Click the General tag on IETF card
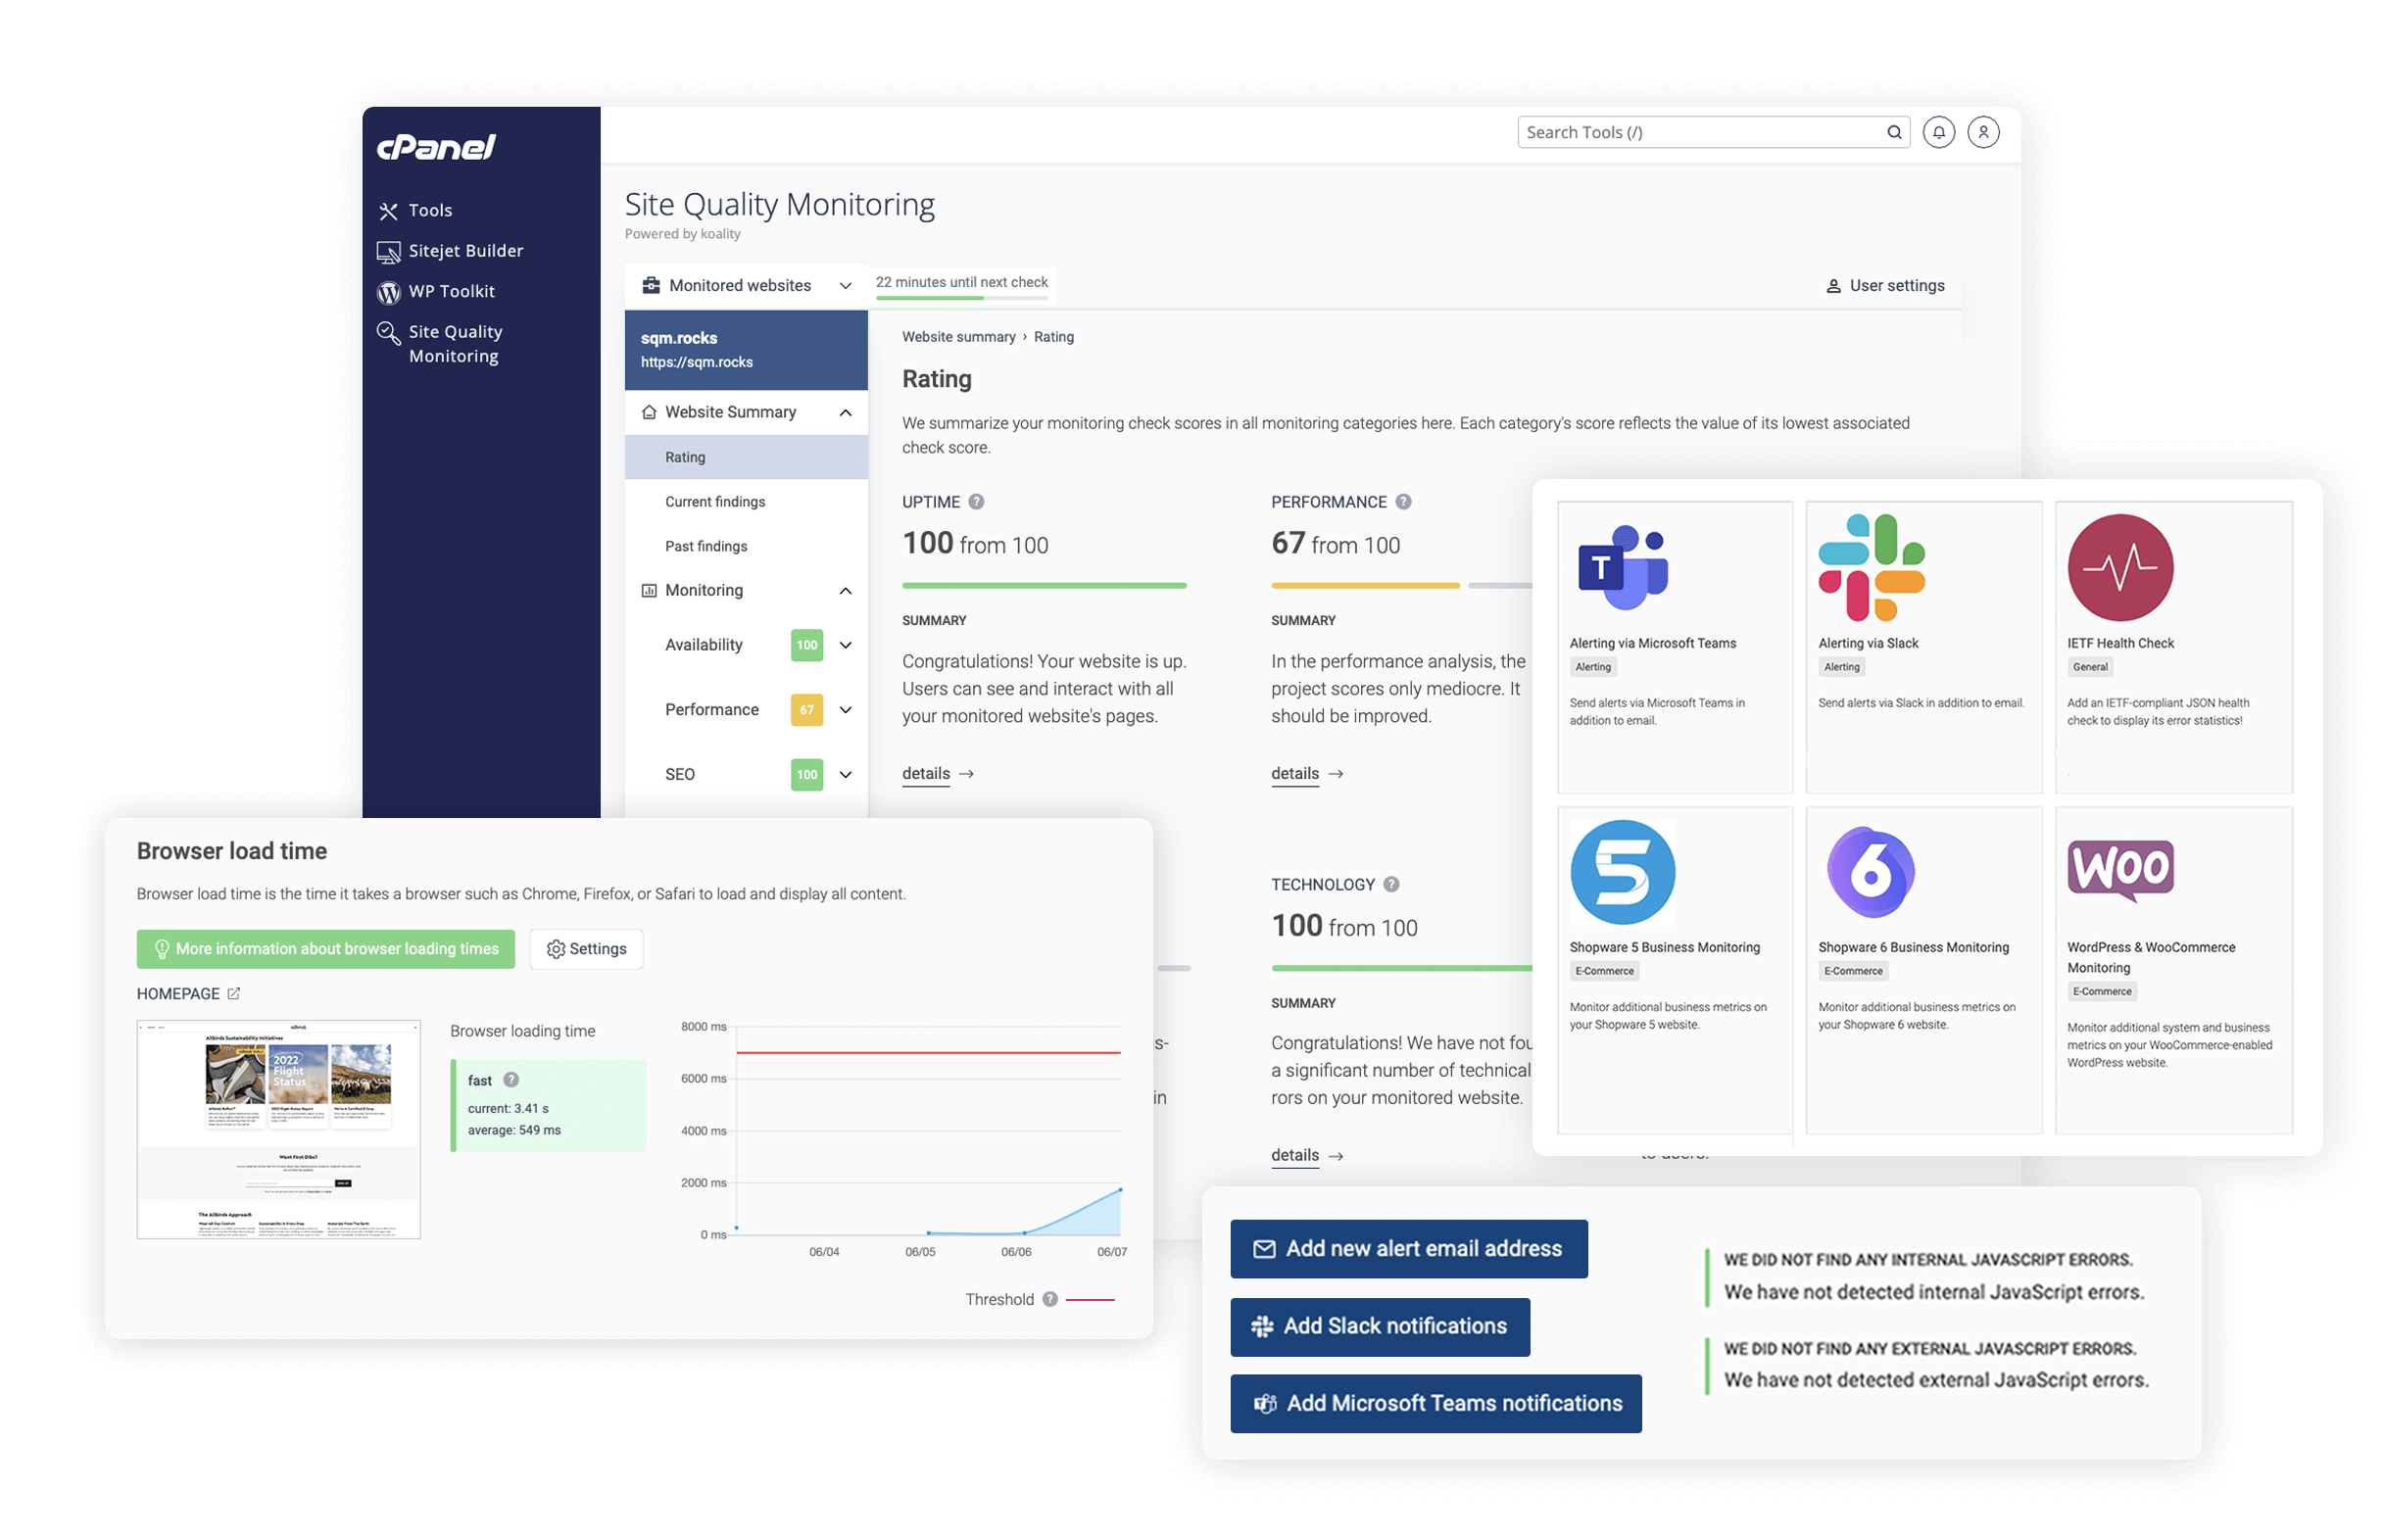 click(2090, 667)
